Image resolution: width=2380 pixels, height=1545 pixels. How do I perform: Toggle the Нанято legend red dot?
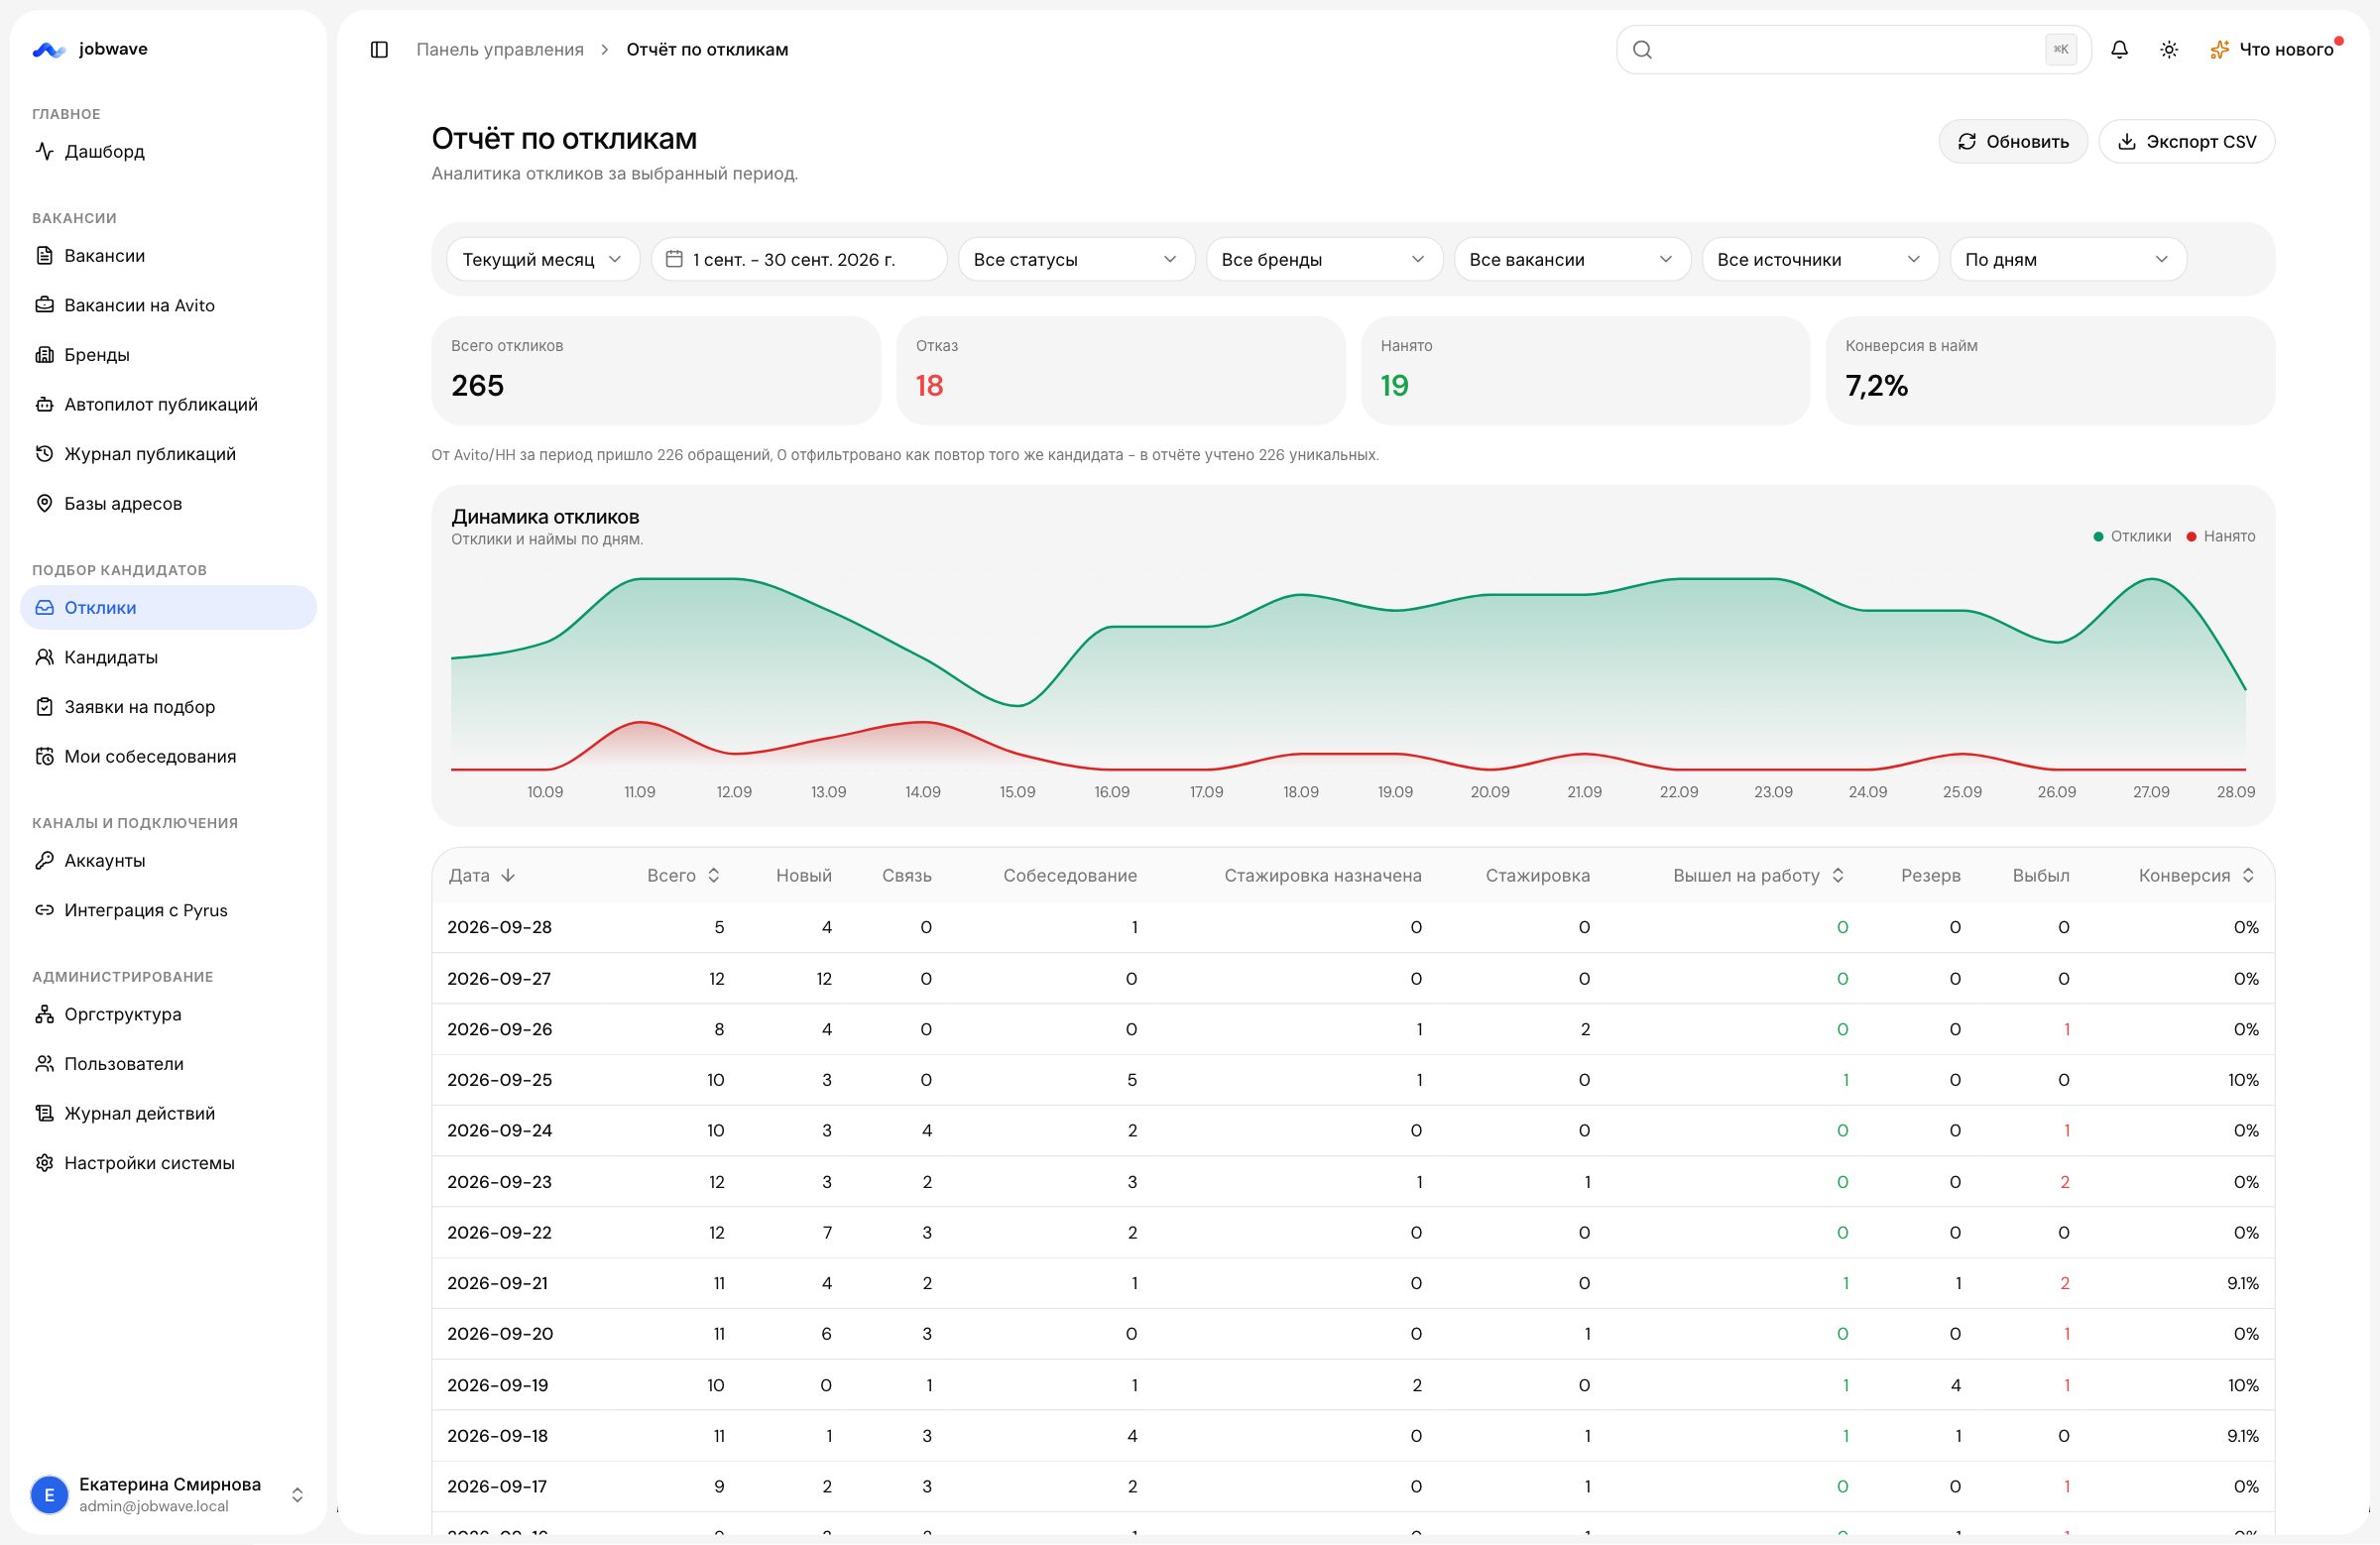(x=2191, y=537)
